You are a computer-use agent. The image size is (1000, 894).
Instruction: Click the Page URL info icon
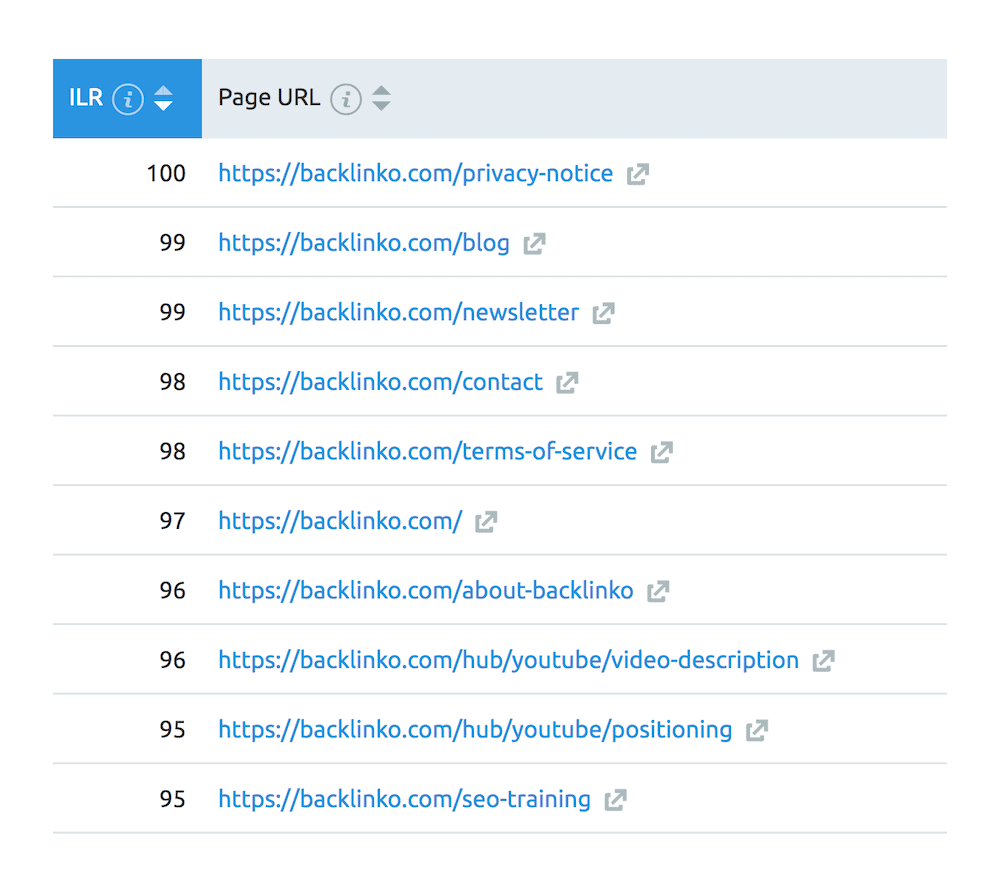(x=346, y=99)
